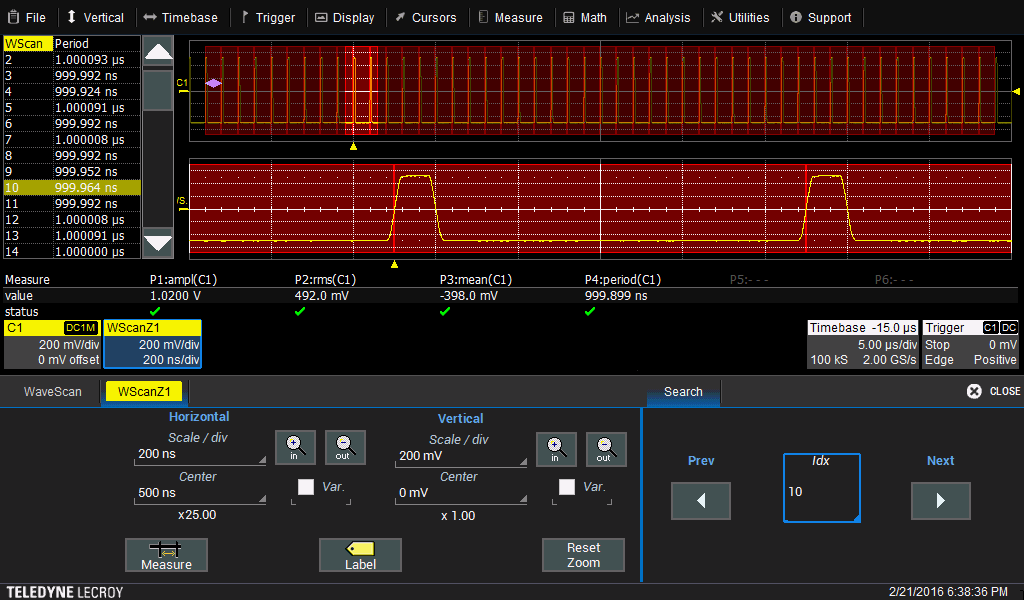The height and width of the screenshot is (600, 1024).
Task: Switch to the WaveScan tab
Action: pyautogui.click(x=53, y=392)
